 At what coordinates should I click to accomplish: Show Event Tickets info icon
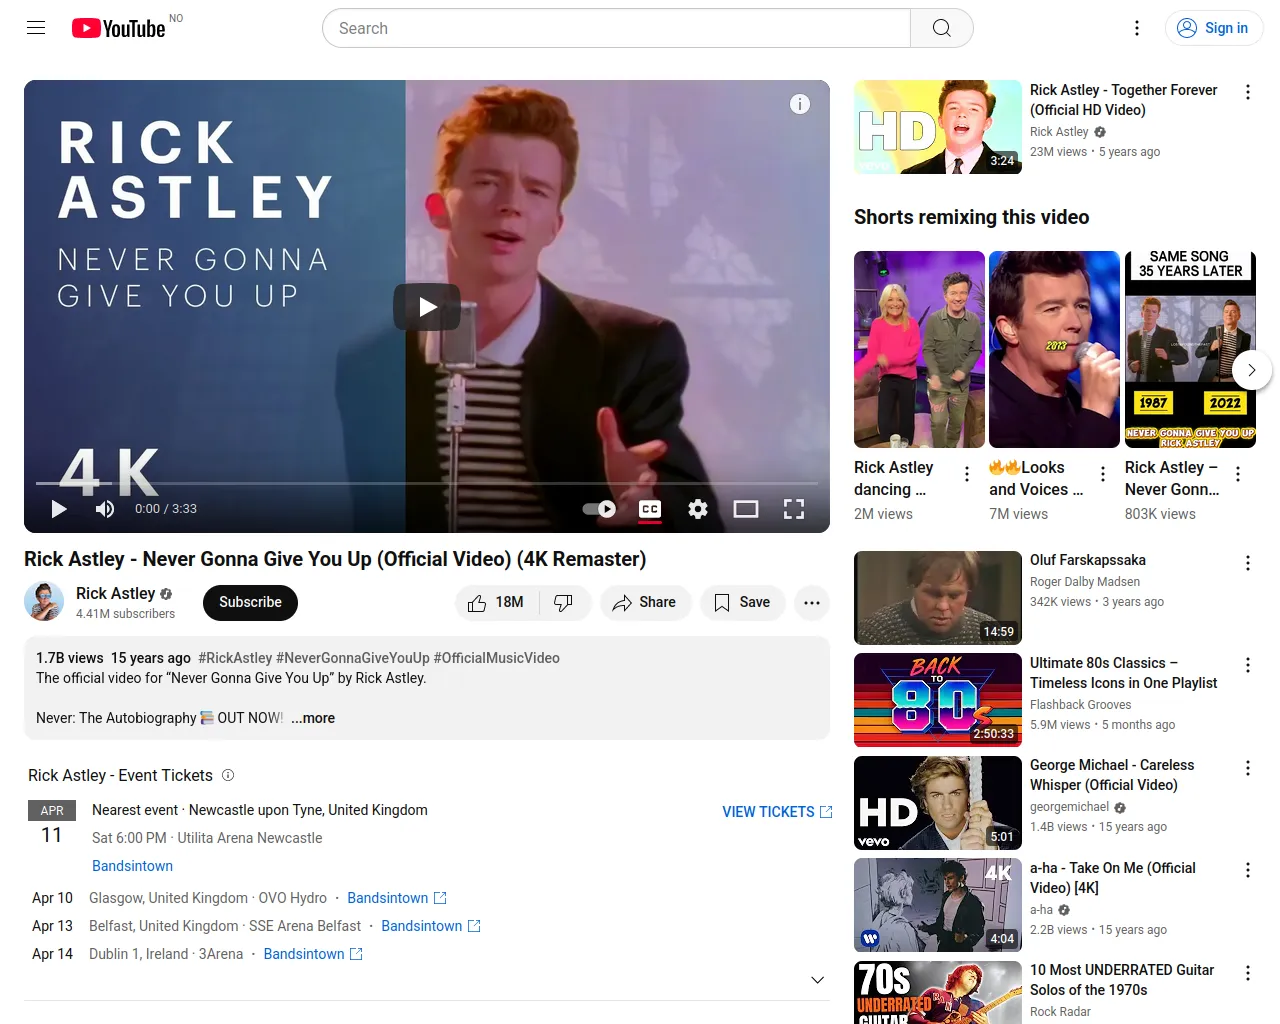(228, 775)
